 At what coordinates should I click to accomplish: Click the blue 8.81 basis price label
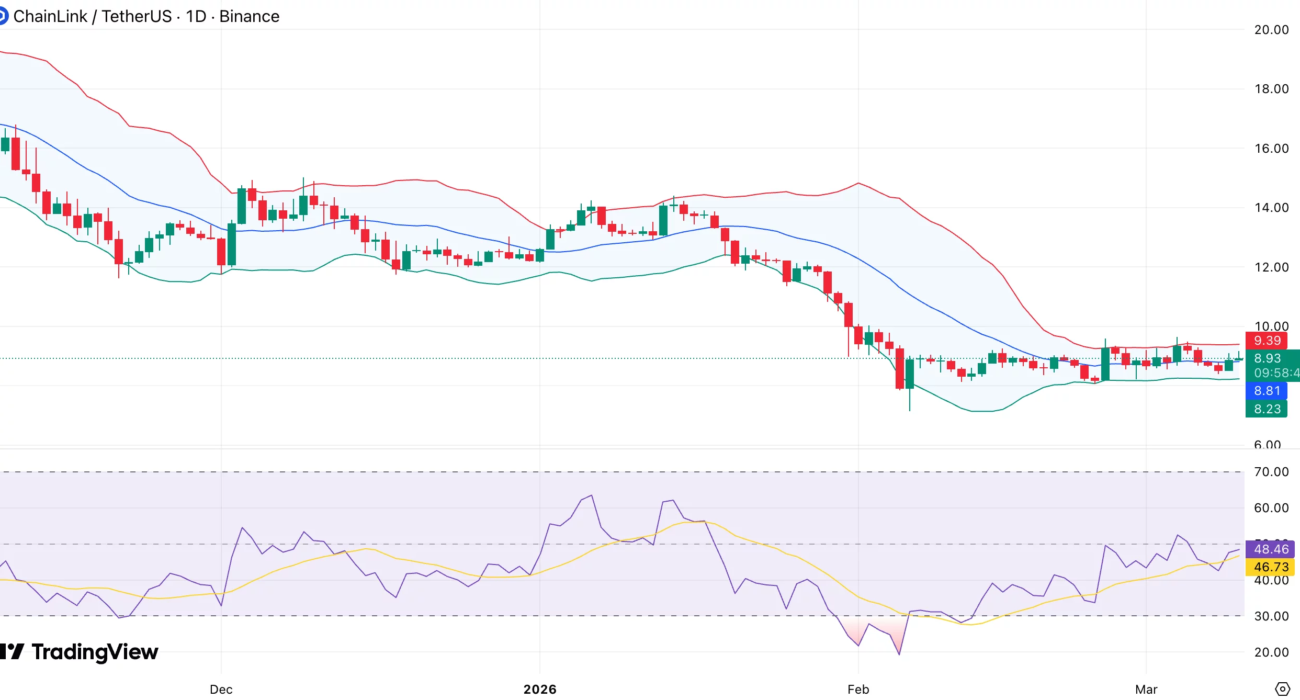pyautogui.click(x=1267, y=391)
